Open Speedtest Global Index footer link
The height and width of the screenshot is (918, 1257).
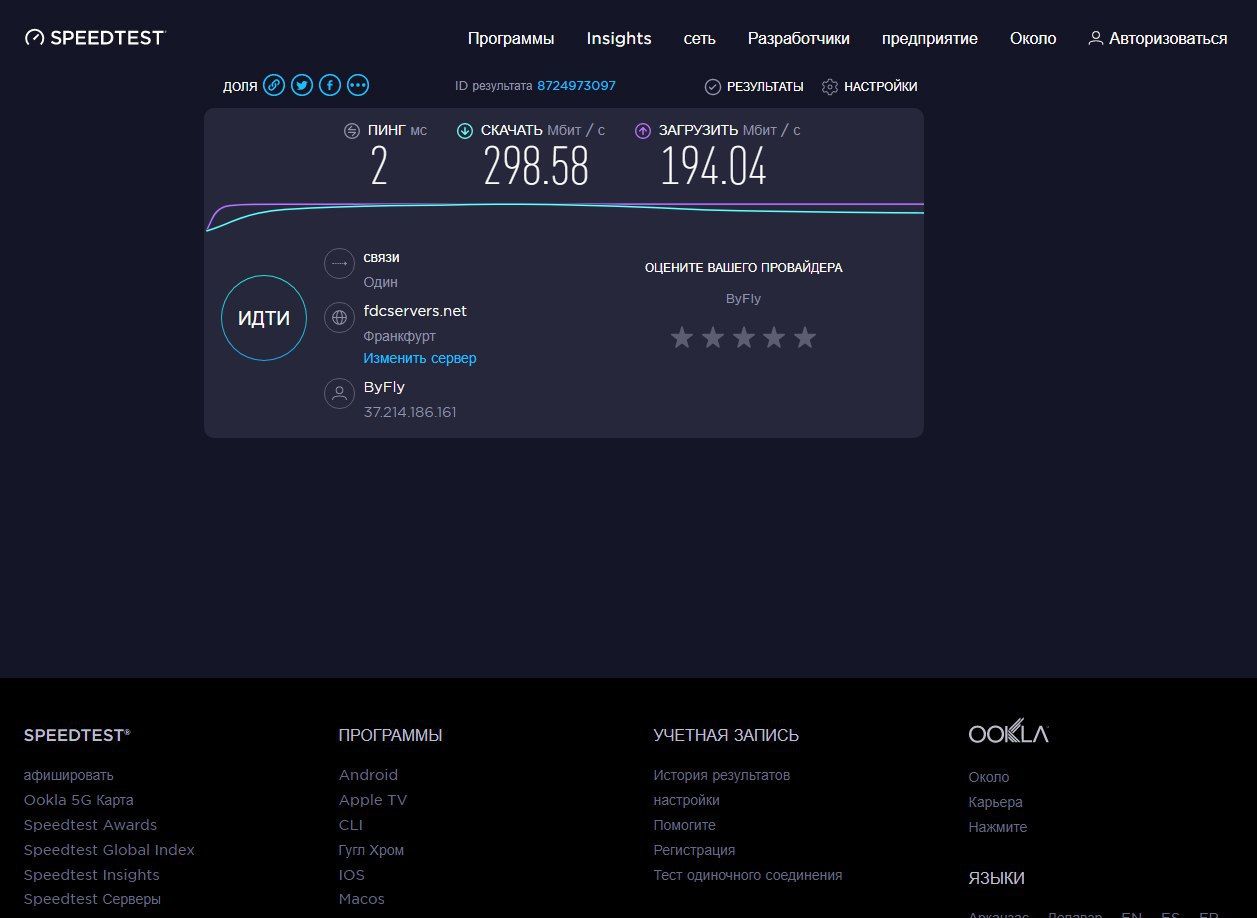click(110, 850)
